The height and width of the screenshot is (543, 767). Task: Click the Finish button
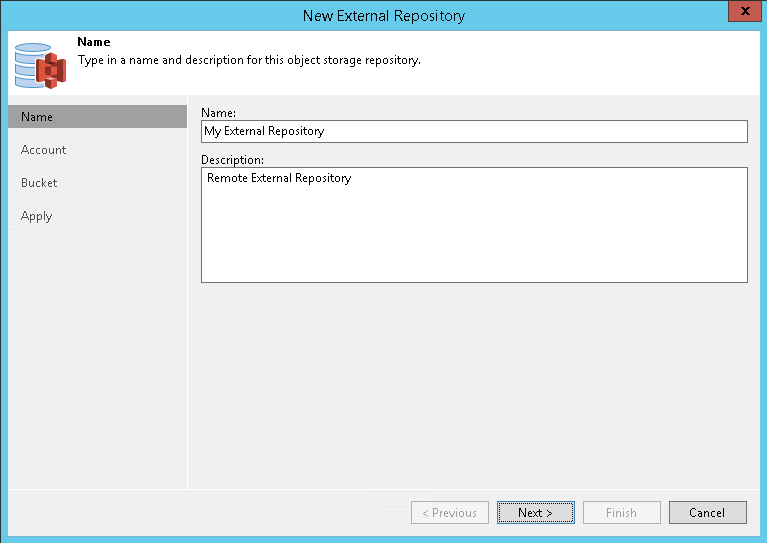coord(622,512)
